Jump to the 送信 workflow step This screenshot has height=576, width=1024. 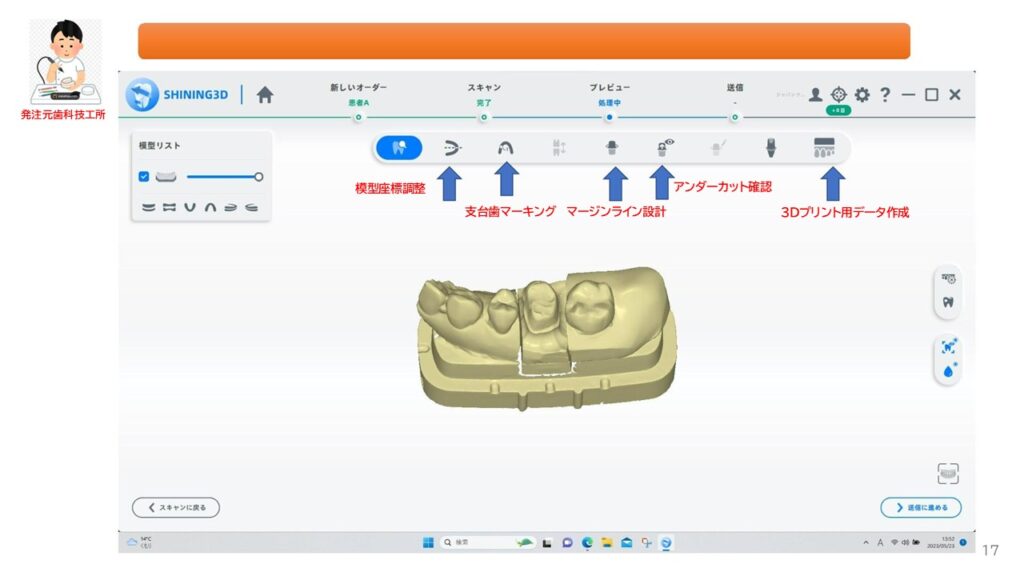tap(735, 117)
